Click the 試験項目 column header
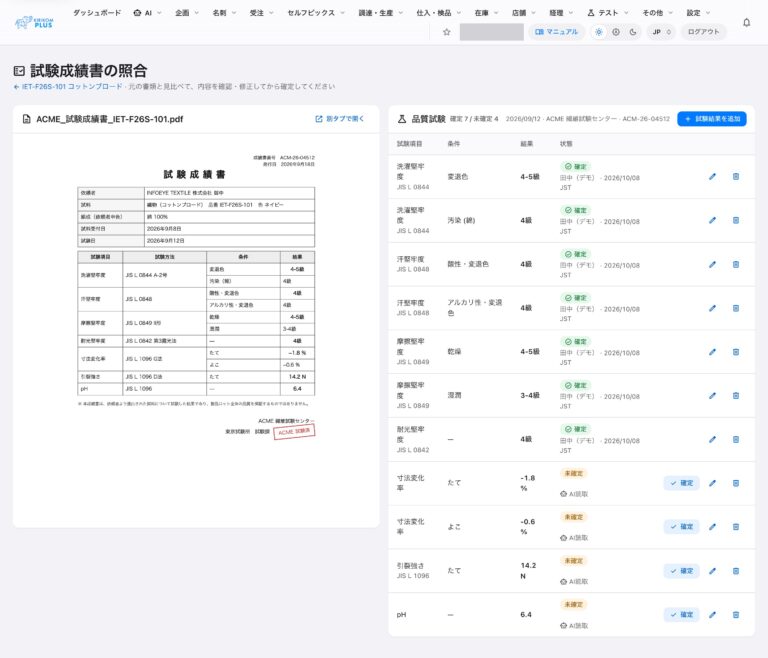The width and height of the screenshot is (768, 658). pos(409,144)
